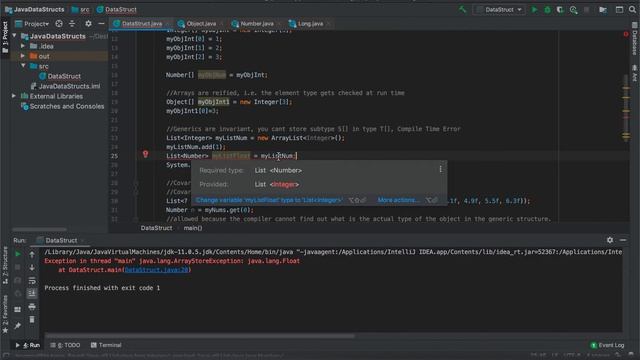Image resolution: width=640 pixels, height=360 pixels.
Task: Click the red error indicator above the editor scrollbar
Action: [626, 34]
